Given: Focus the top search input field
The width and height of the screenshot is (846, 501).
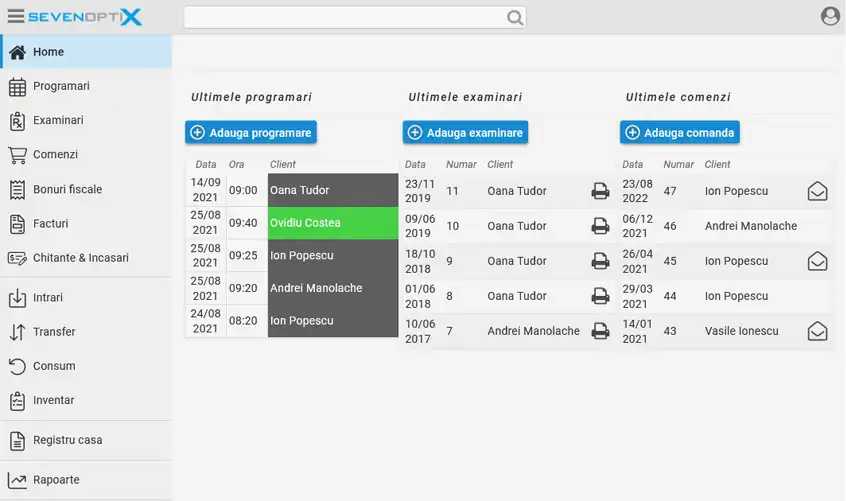Looking at the screenshot, I should coord(343,17).
